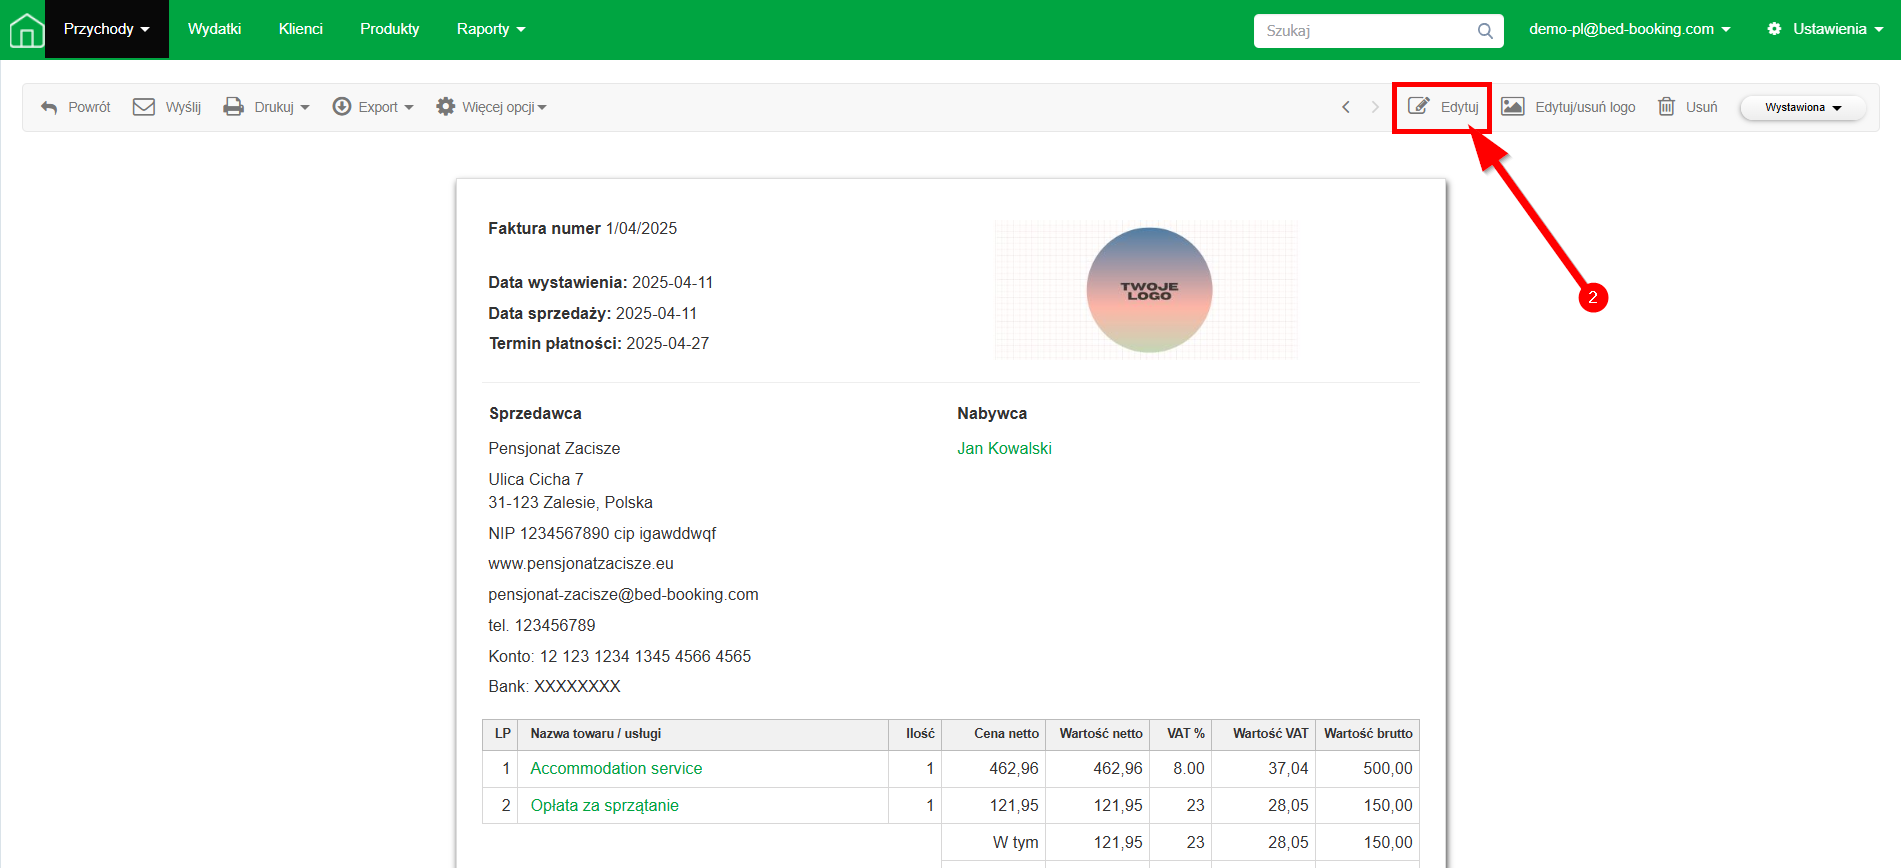Click the Drukuj printer icon

(233, 107)
